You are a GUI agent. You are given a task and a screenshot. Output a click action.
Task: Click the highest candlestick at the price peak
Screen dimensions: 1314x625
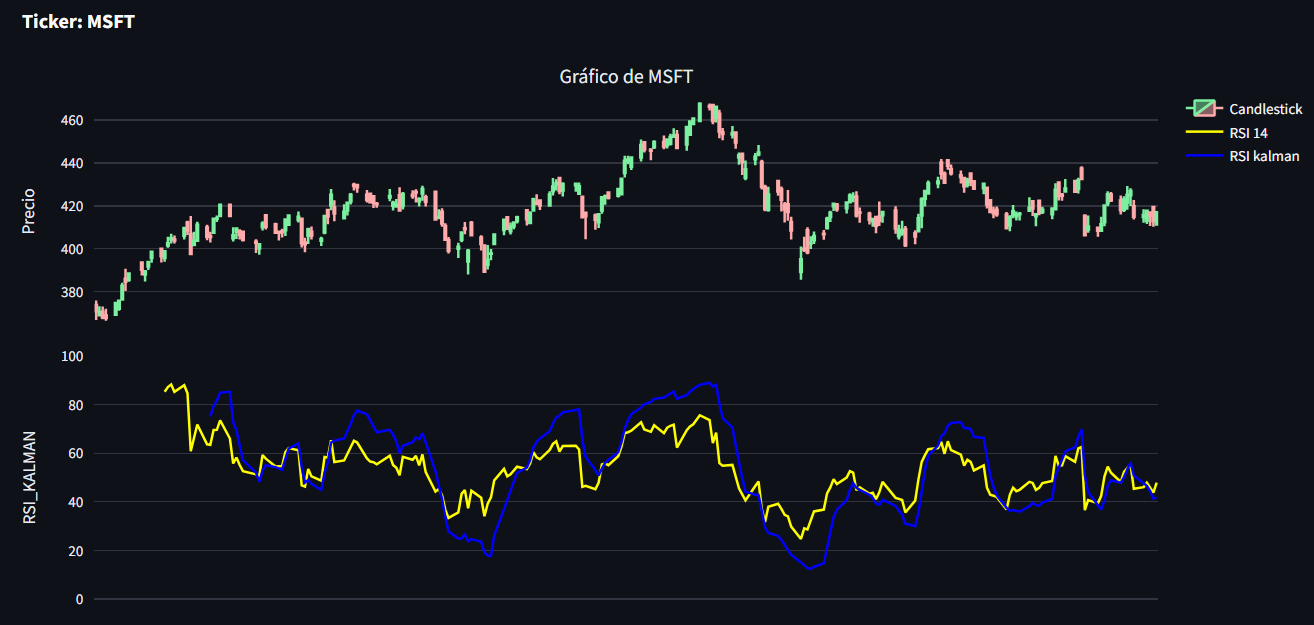point(700,111)
